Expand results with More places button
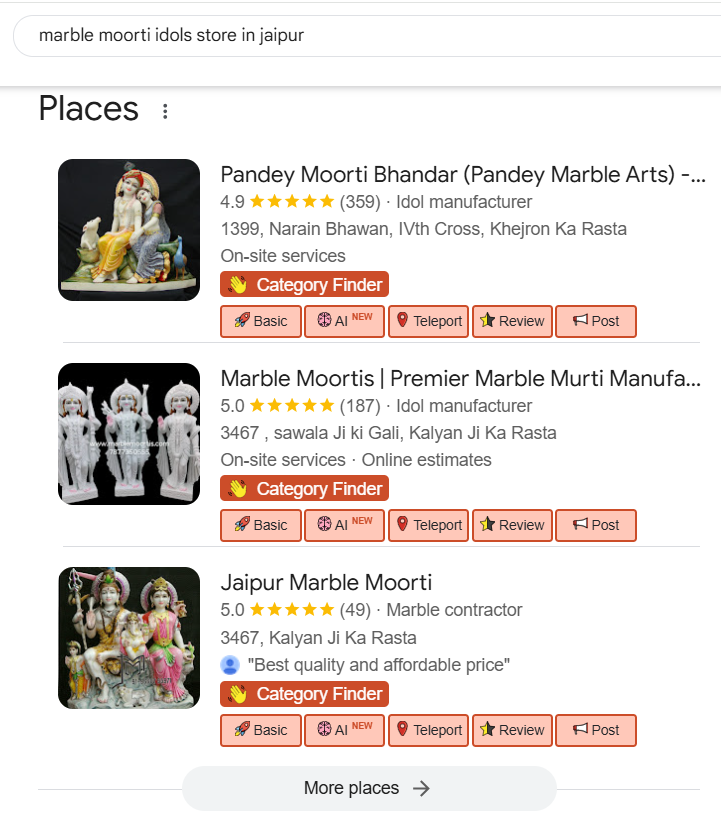 pos(368,788)
